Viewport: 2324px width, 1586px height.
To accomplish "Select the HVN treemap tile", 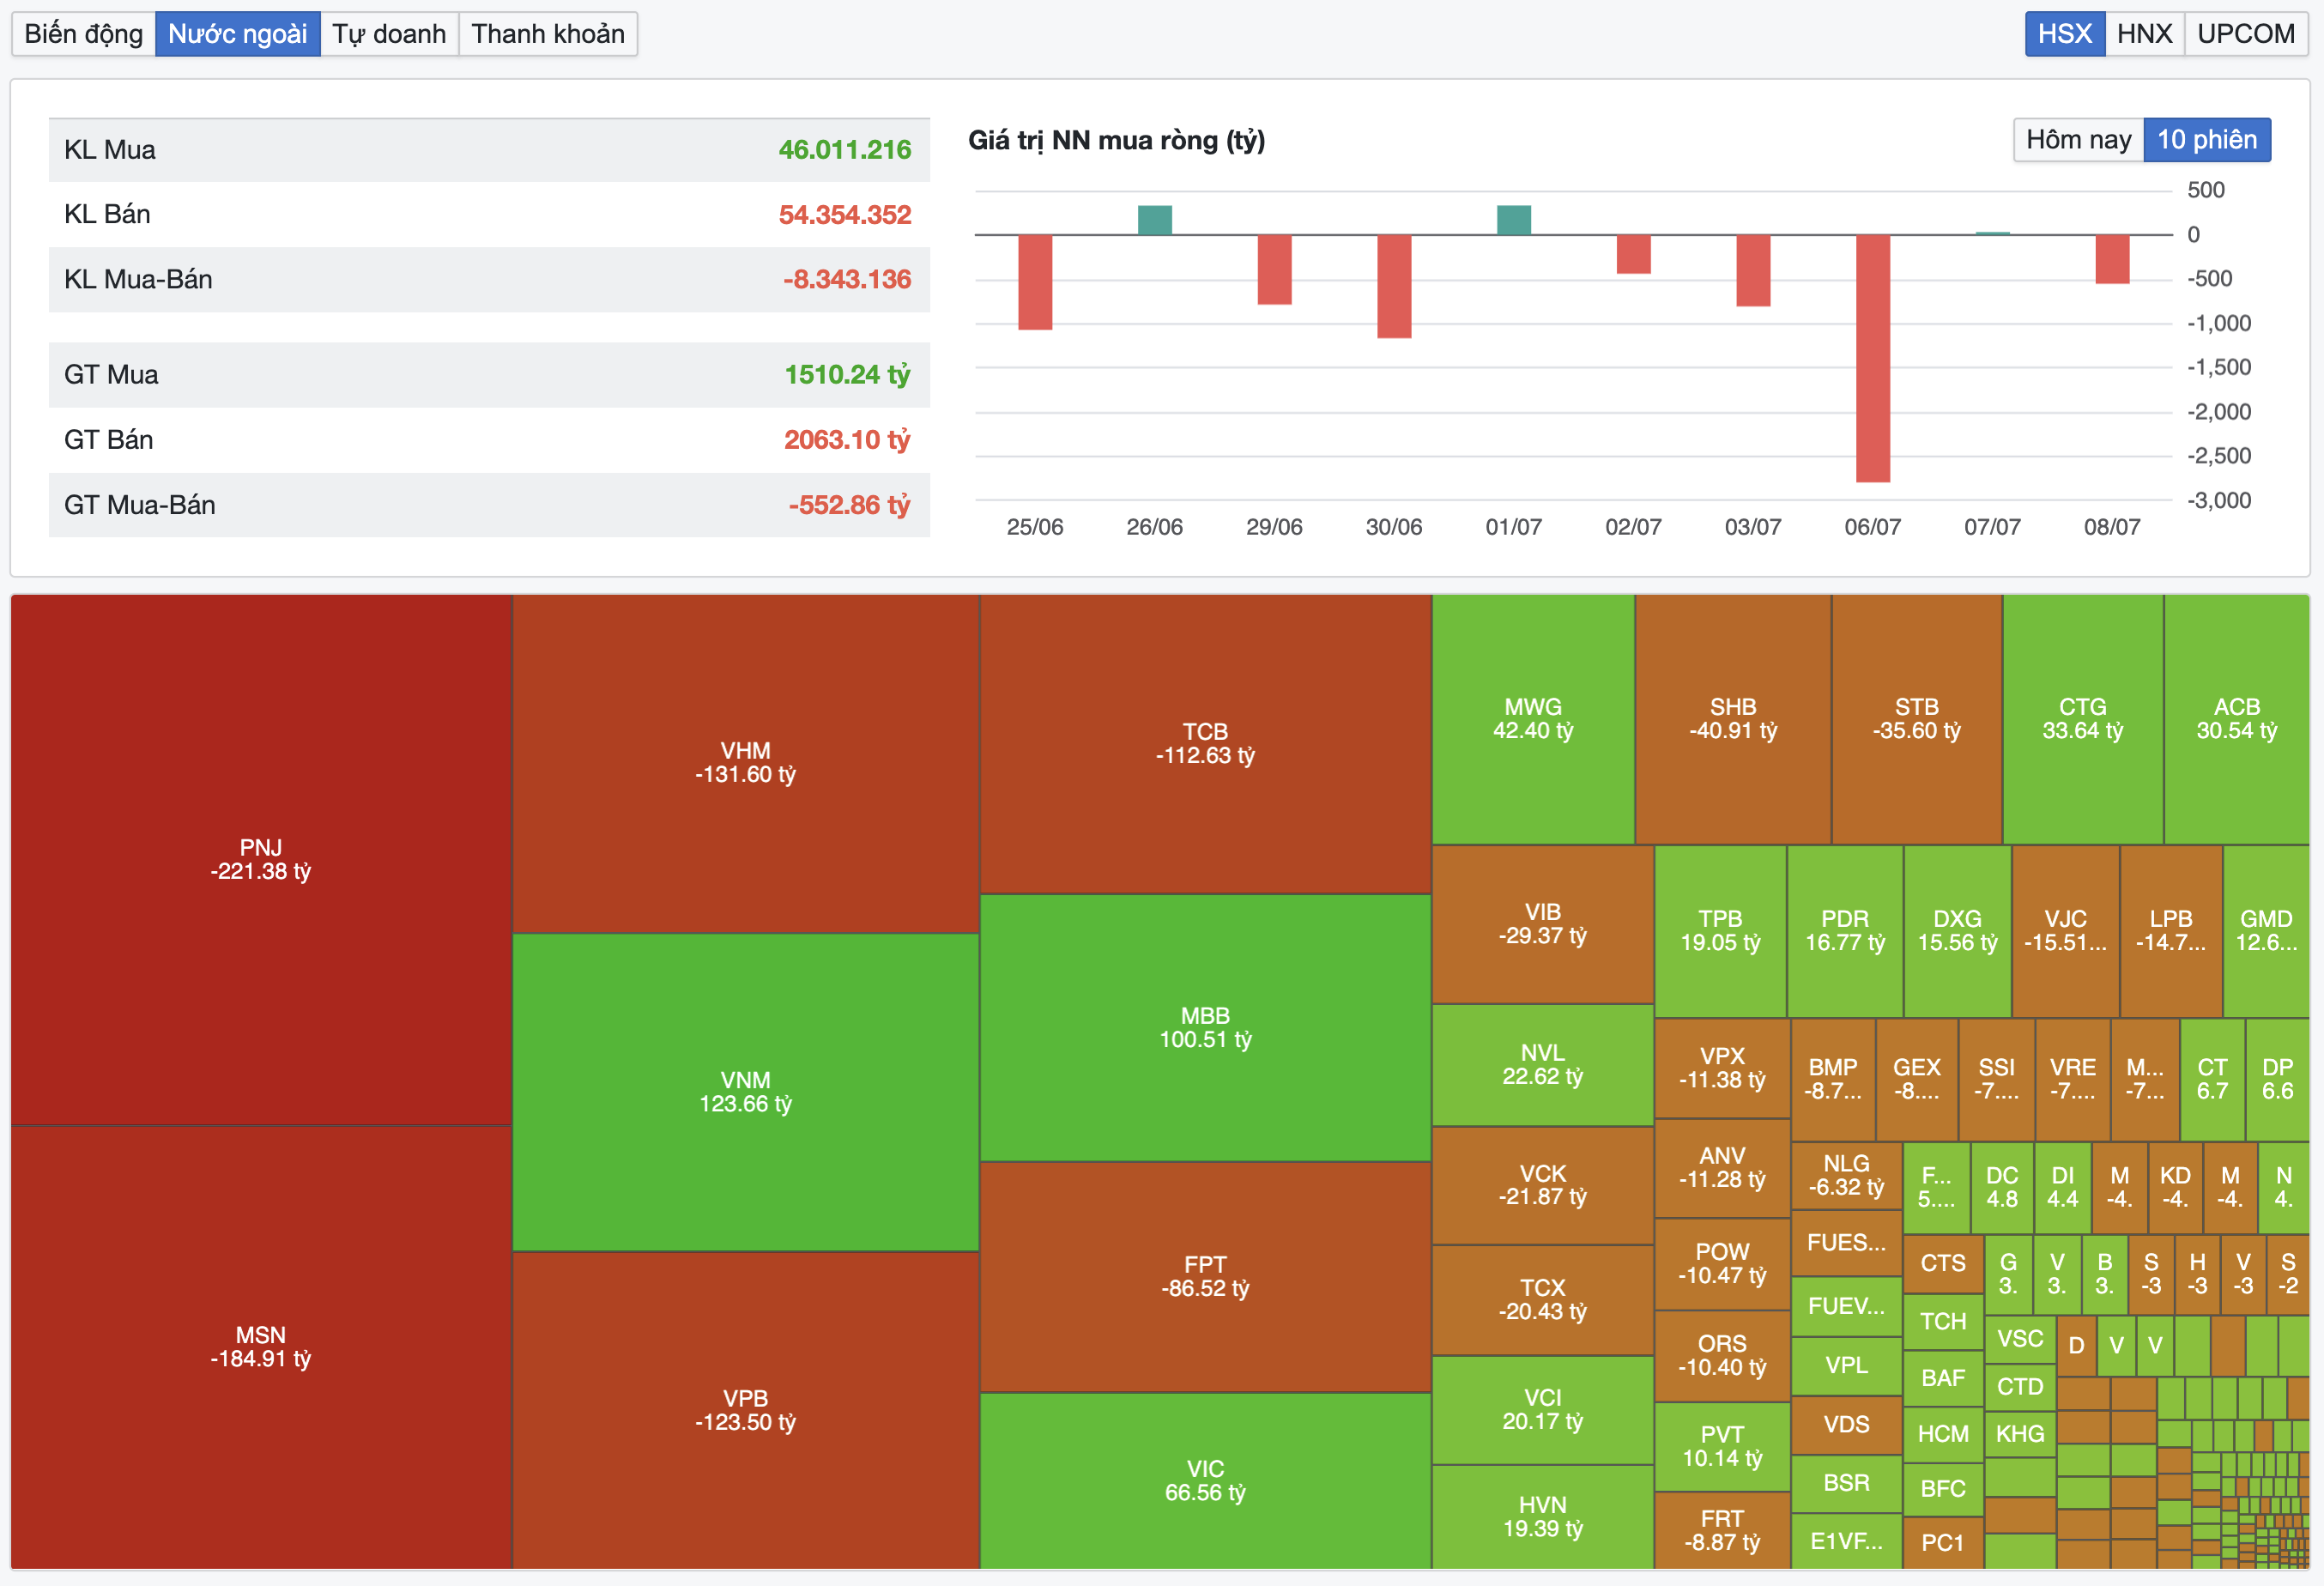I will (x=1543, y=1517).
